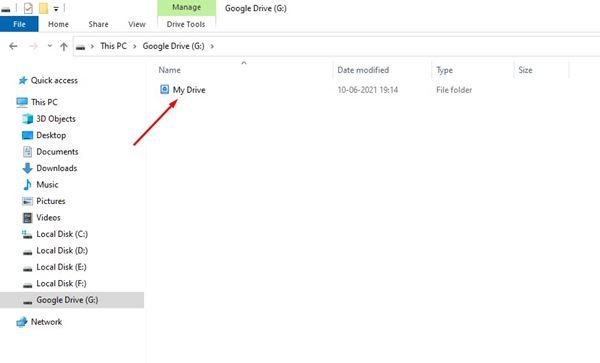Click the Properties quick access toolbar icon
The height and width of the screenshot is (363, 600).
point(28,8)
